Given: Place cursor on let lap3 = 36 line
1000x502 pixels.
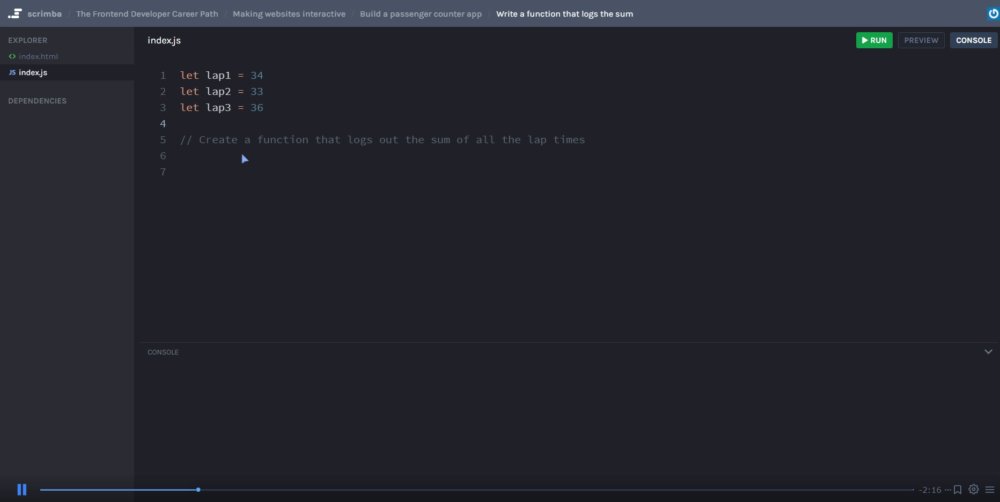Looking at the screenshot, I should [221, 107].
